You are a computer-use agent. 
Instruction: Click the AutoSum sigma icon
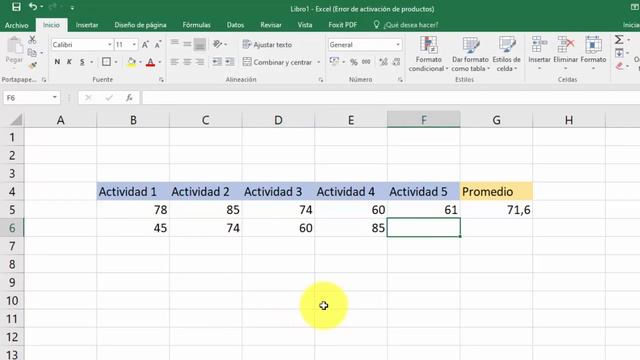[619, 40]
